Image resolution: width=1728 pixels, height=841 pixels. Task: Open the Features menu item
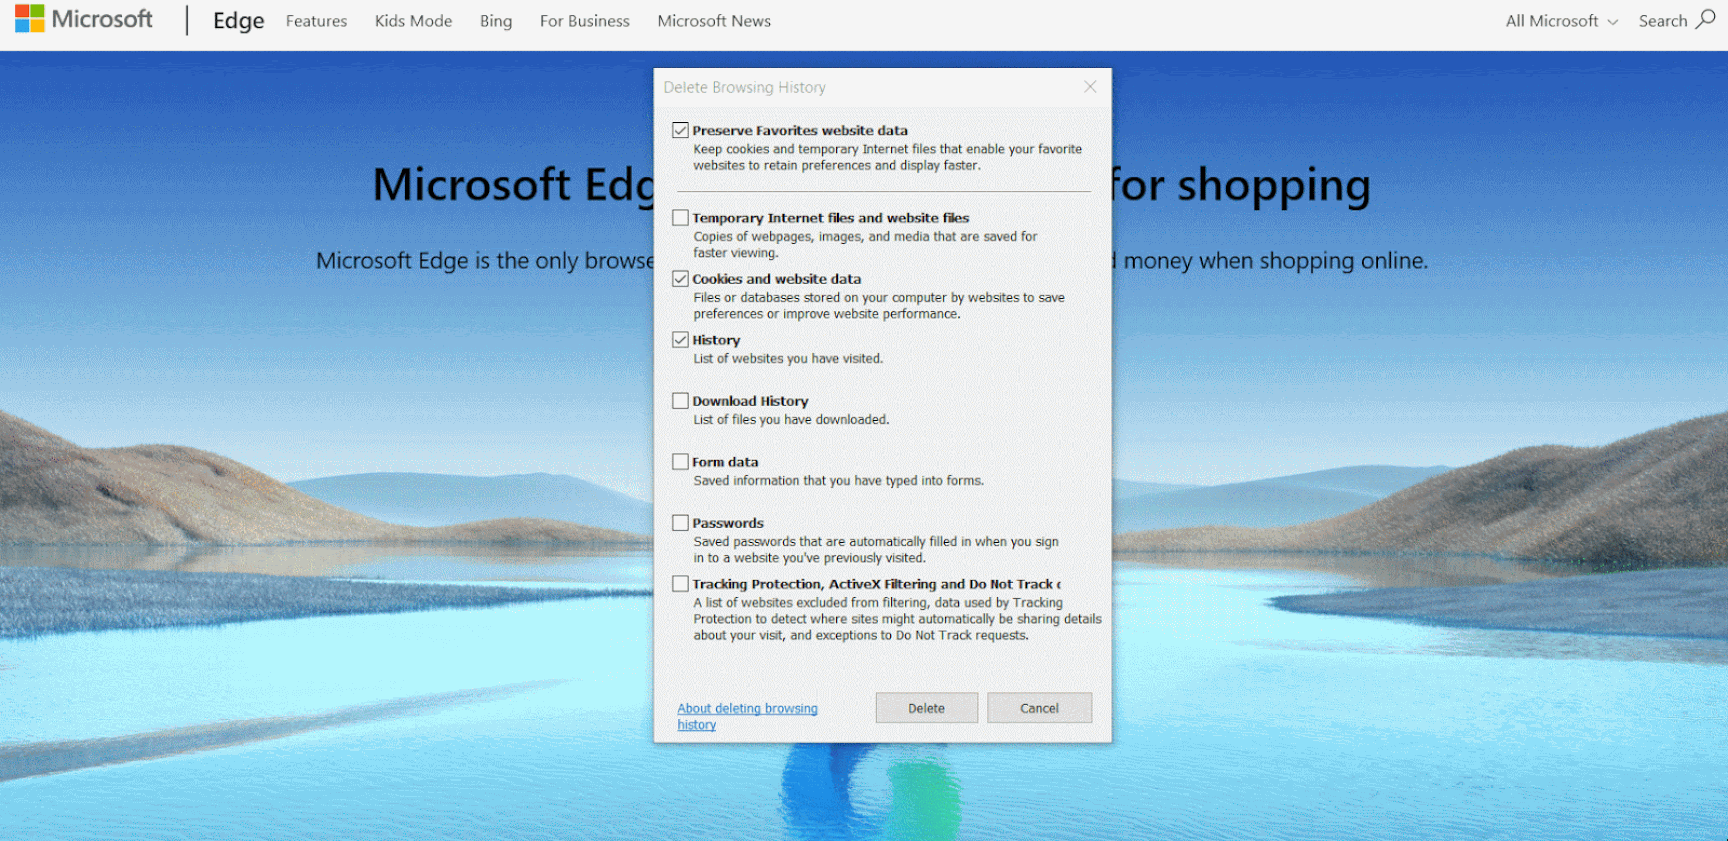click(x=316, y=21)
